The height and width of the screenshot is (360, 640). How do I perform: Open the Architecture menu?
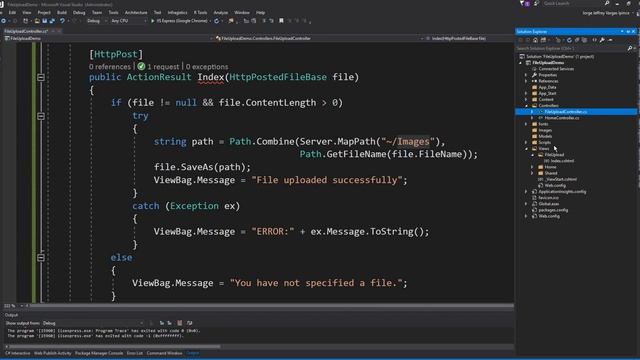click(x=136, y=13)
